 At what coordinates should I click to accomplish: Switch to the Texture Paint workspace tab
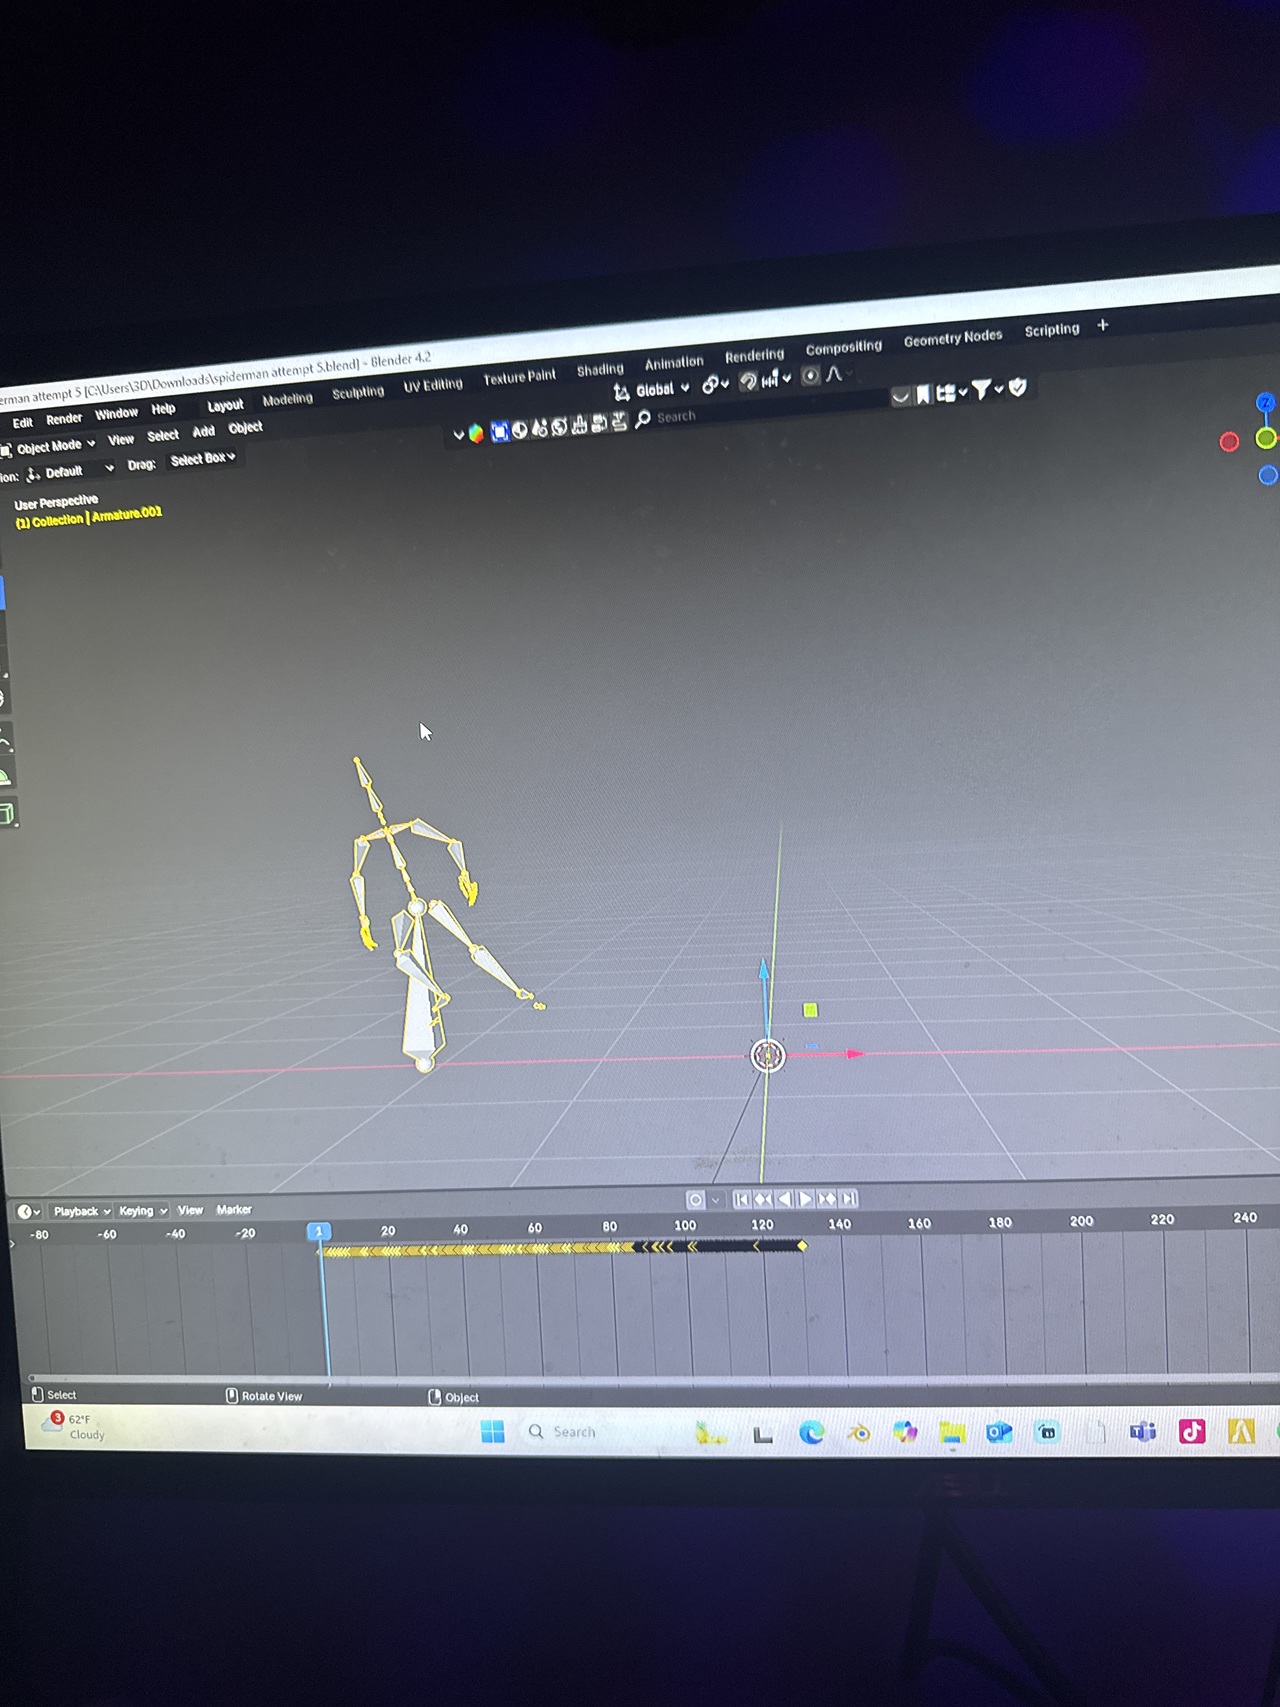(x=519, y=377)
